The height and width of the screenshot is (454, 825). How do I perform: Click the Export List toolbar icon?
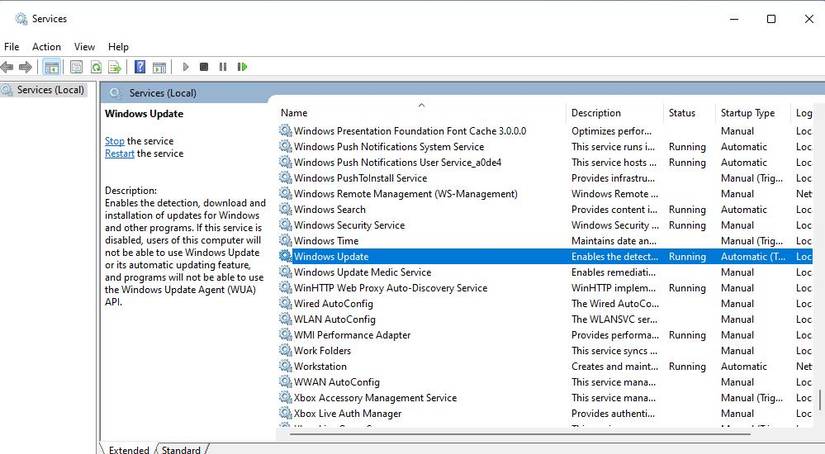(115, 67)
